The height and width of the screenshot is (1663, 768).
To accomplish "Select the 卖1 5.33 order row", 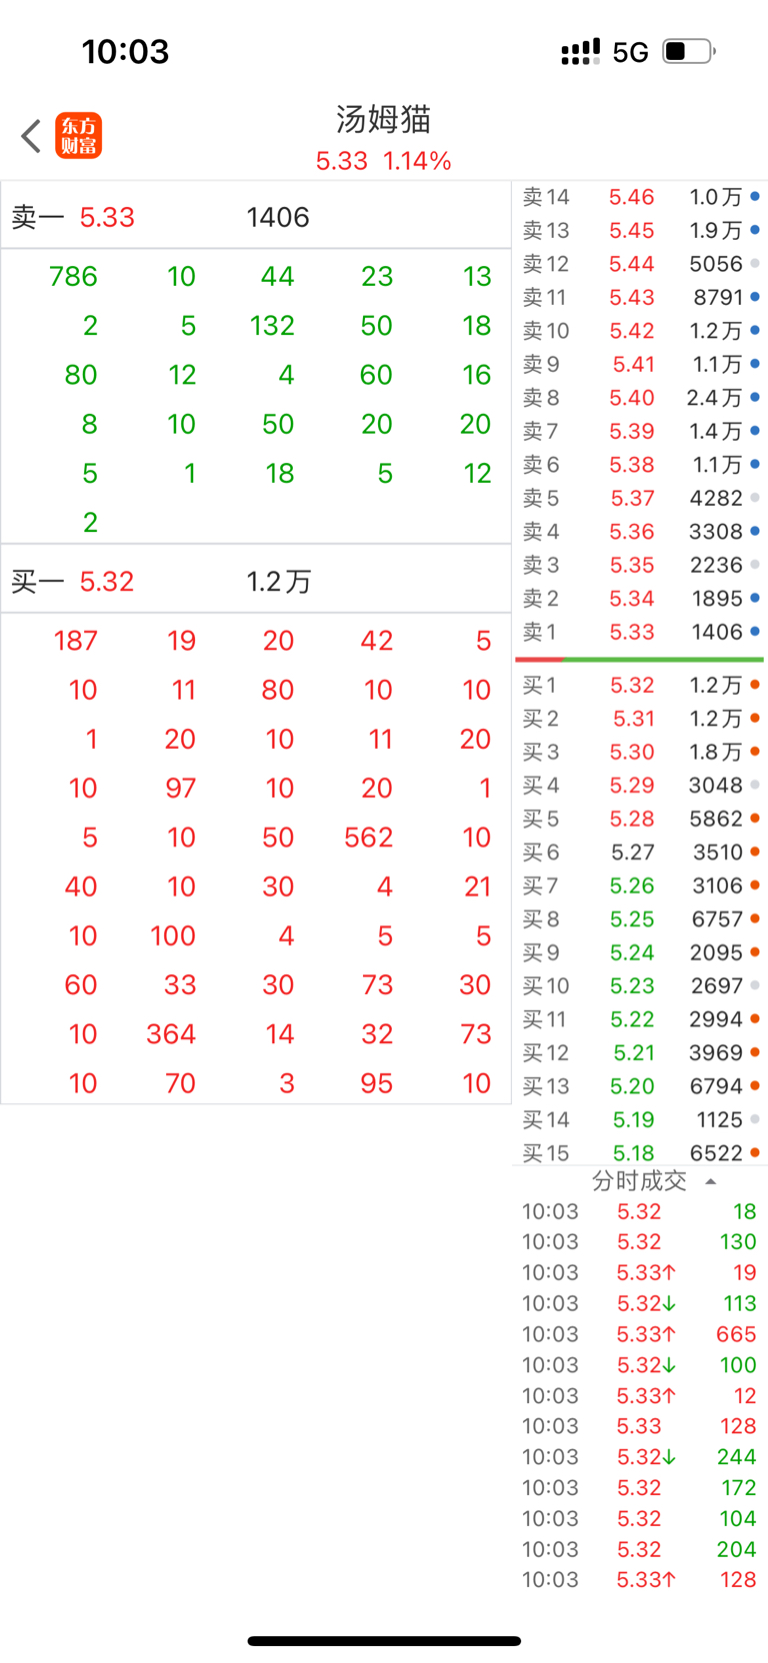I will coord(640,632).
